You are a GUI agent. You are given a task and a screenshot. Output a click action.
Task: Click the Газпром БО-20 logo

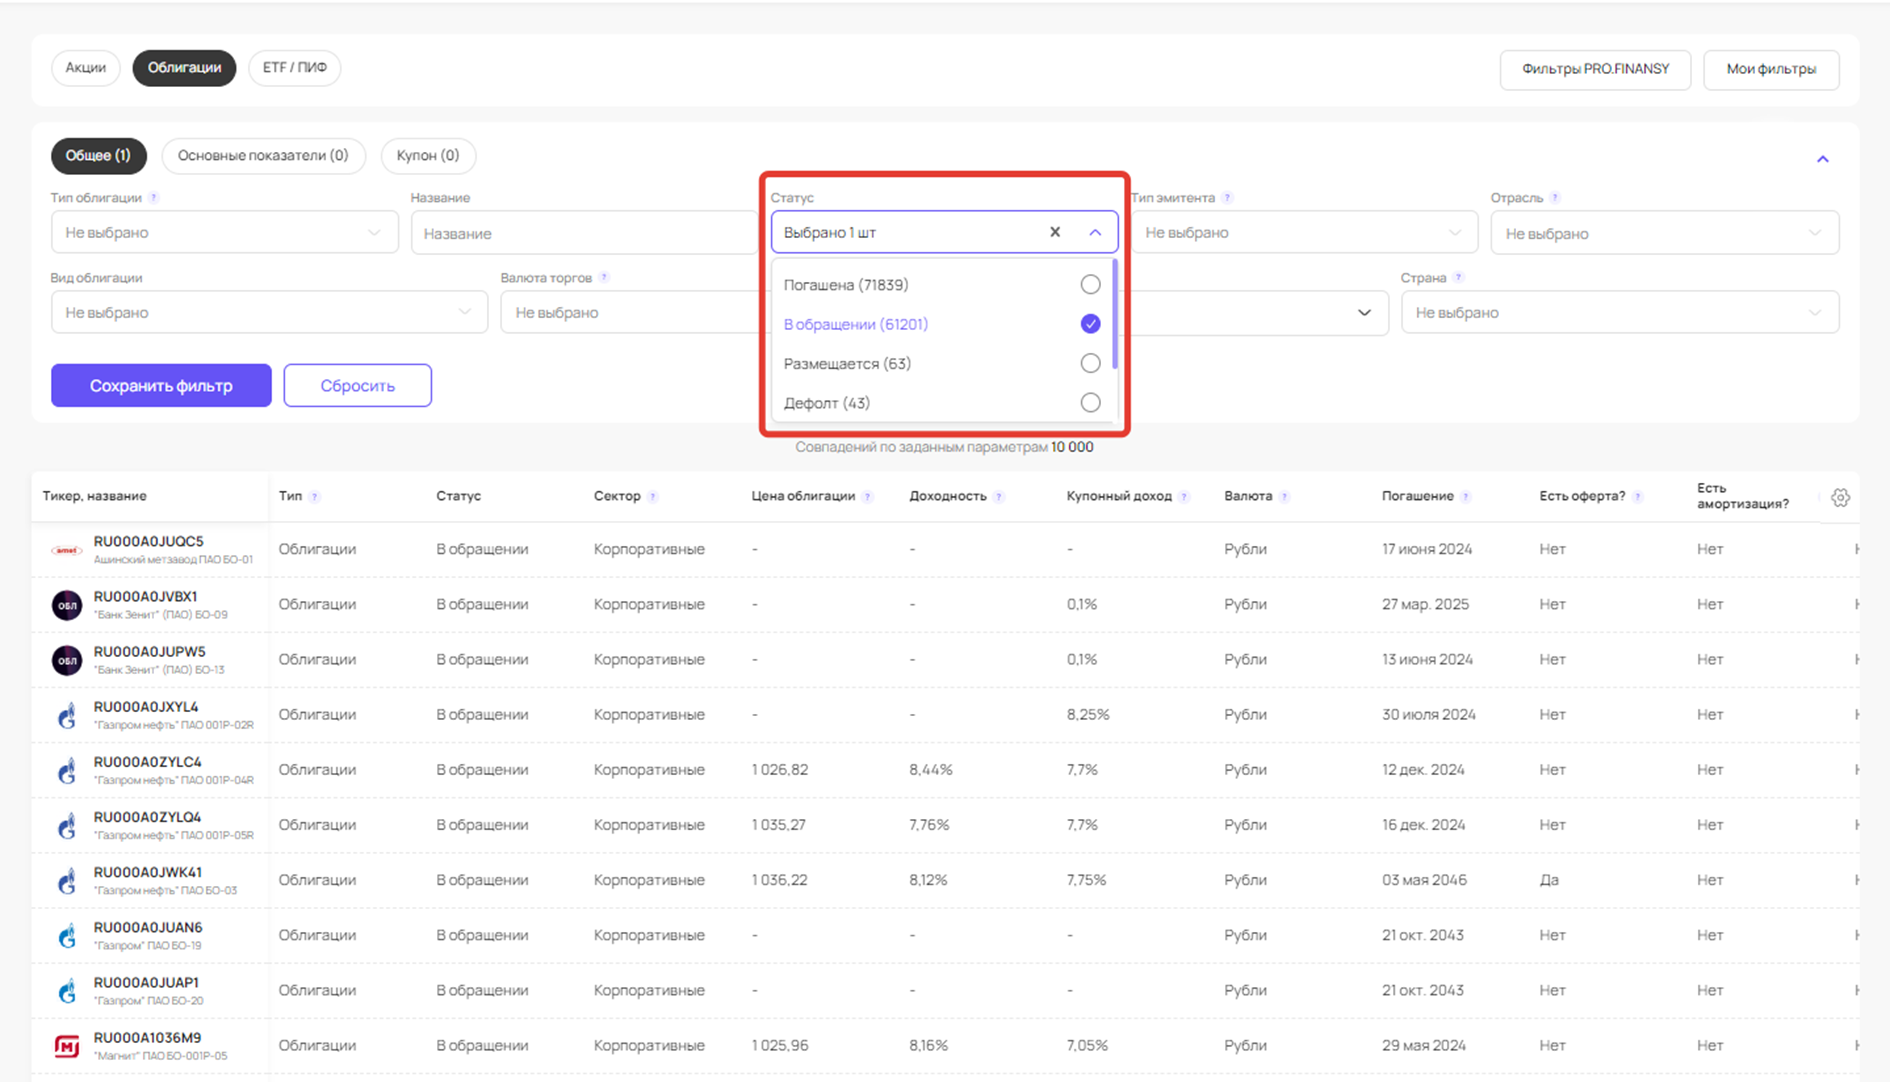pos(67,991)
